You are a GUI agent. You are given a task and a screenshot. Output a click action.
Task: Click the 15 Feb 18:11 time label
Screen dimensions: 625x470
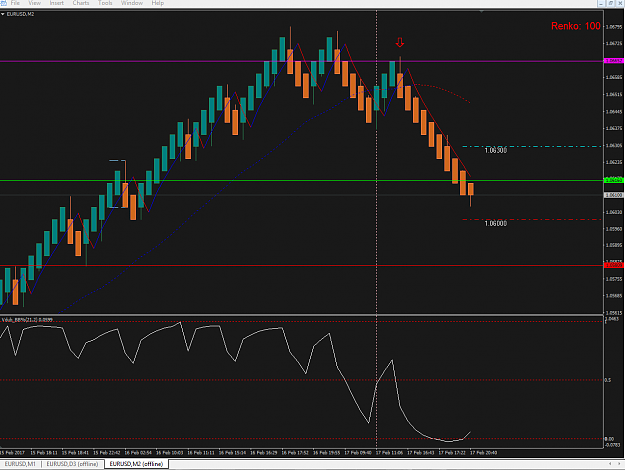pyautogui.click(x=44, y=453)
